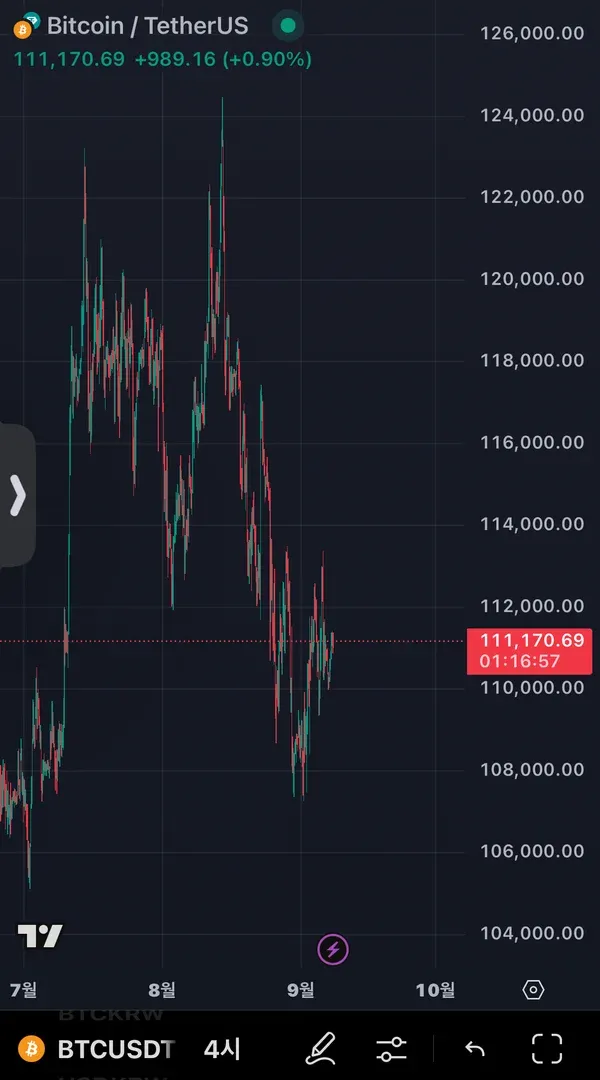This screenshot has width=600, height=1080.
Task: Tap the green market status dot
Action: 288,25
